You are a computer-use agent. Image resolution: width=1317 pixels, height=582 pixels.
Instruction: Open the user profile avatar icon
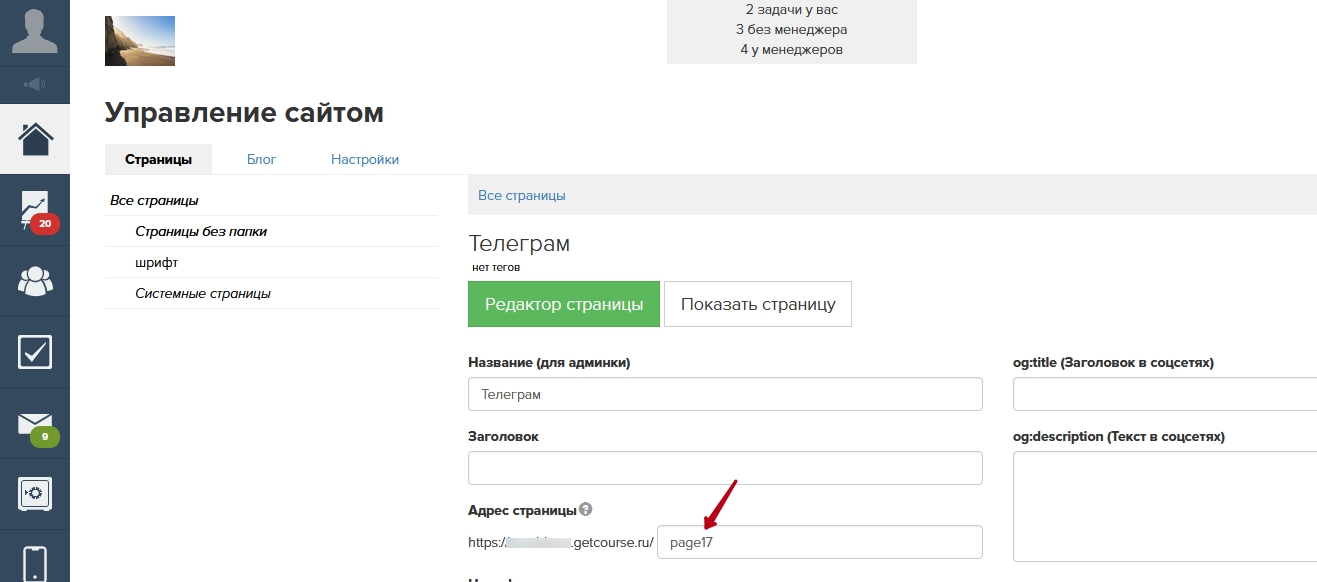tap(35, 32)
